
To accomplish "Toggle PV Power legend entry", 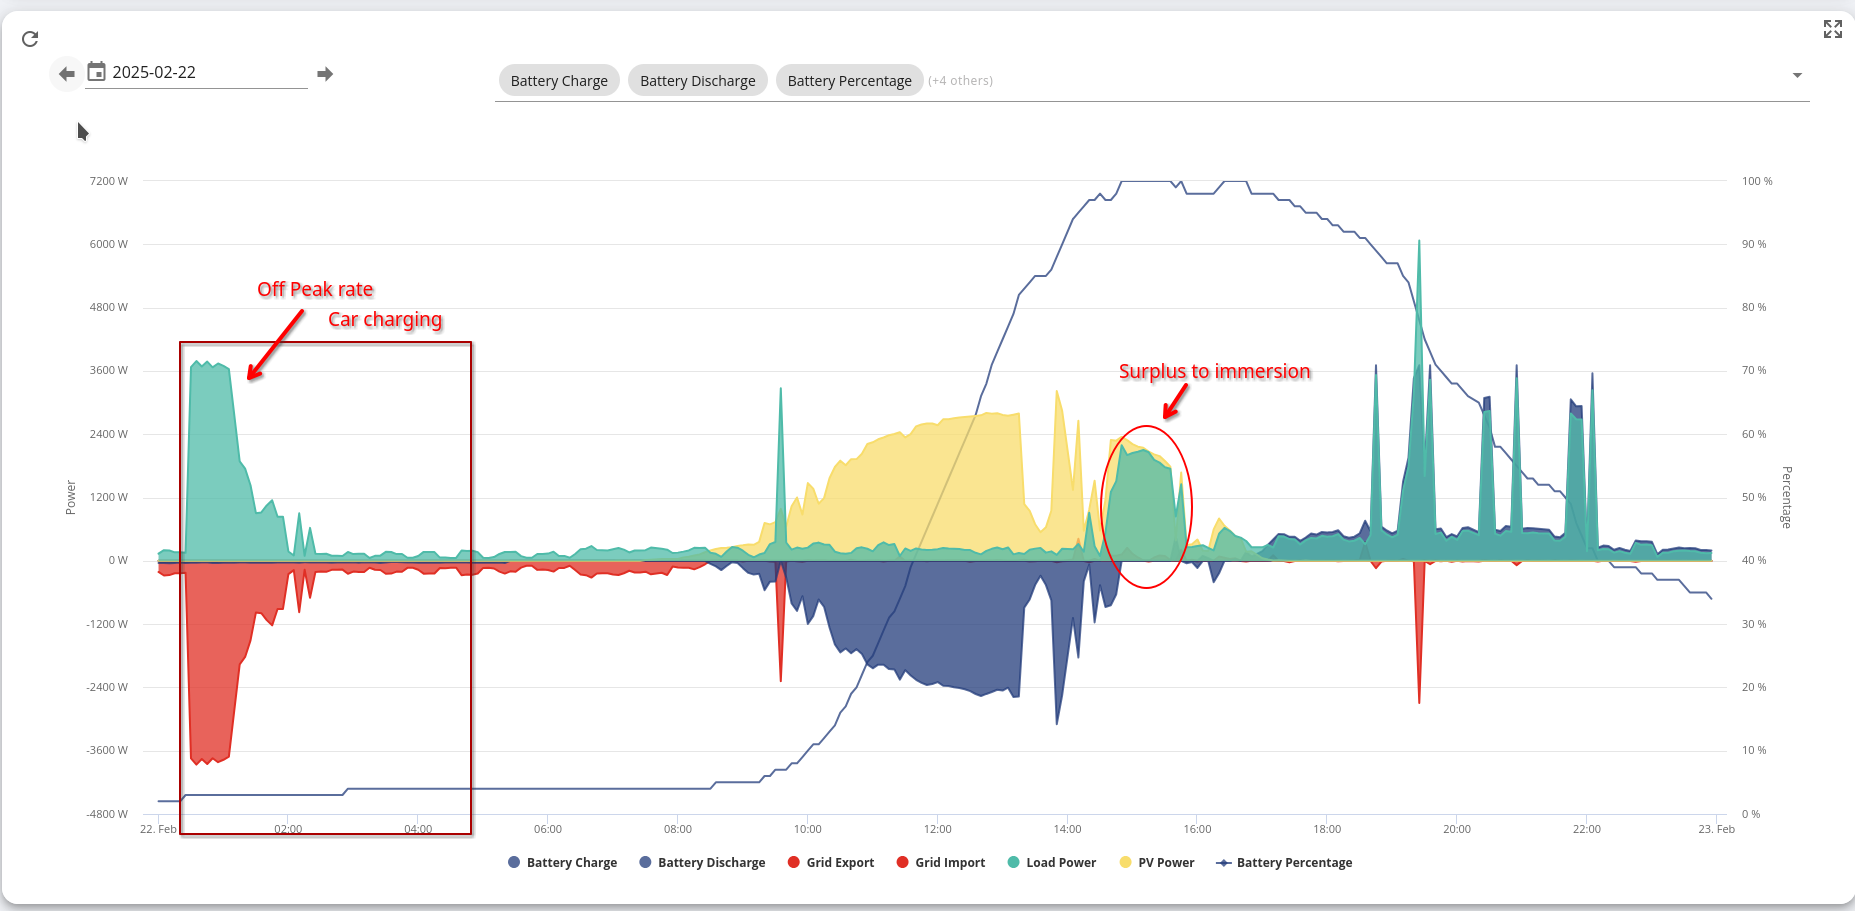I will click(x=1166, y=863).
